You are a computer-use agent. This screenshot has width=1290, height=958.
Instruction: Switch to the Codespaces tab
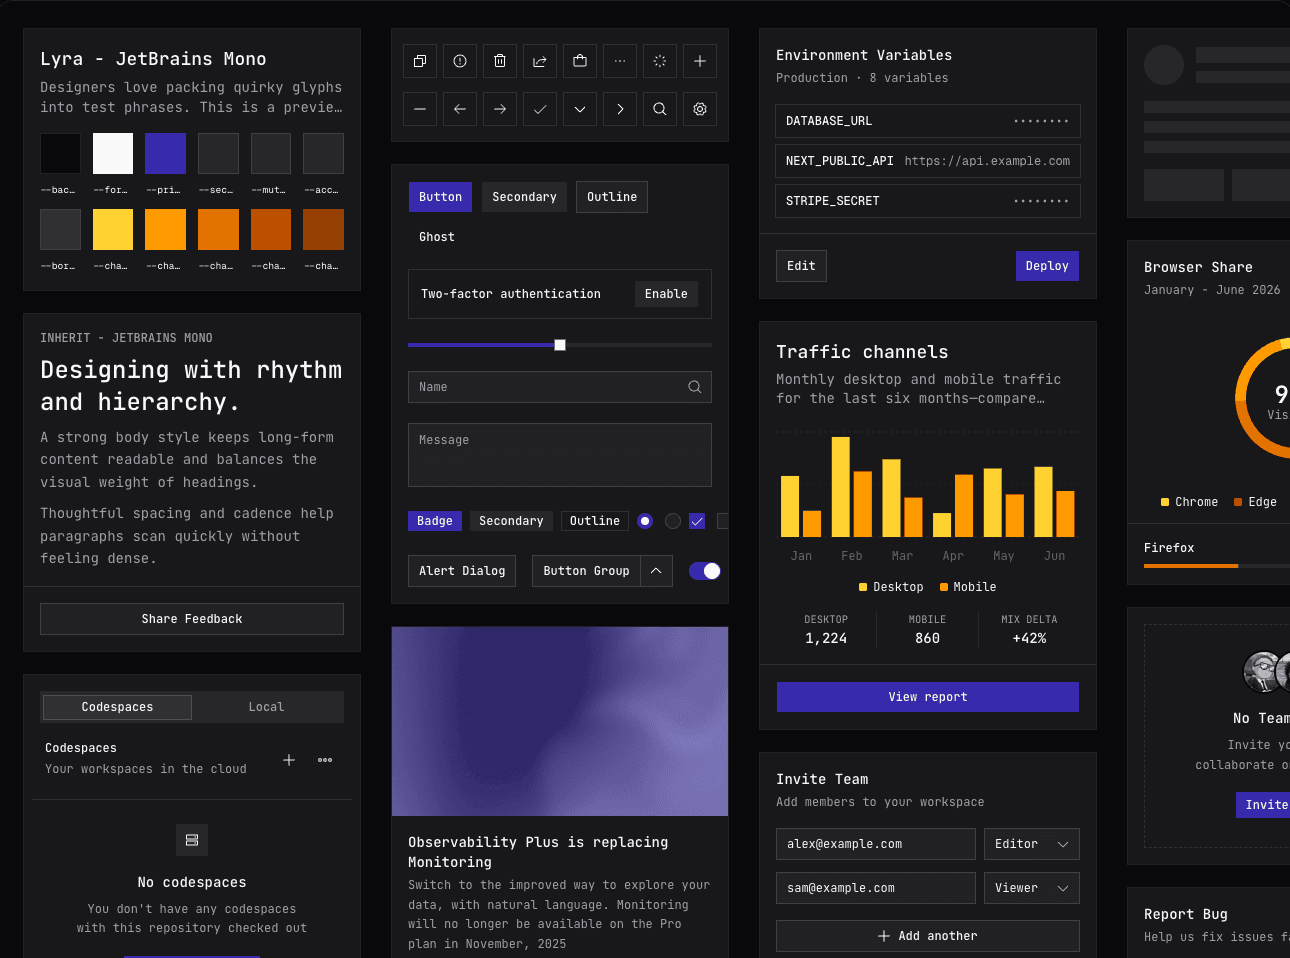coord(117,707)
